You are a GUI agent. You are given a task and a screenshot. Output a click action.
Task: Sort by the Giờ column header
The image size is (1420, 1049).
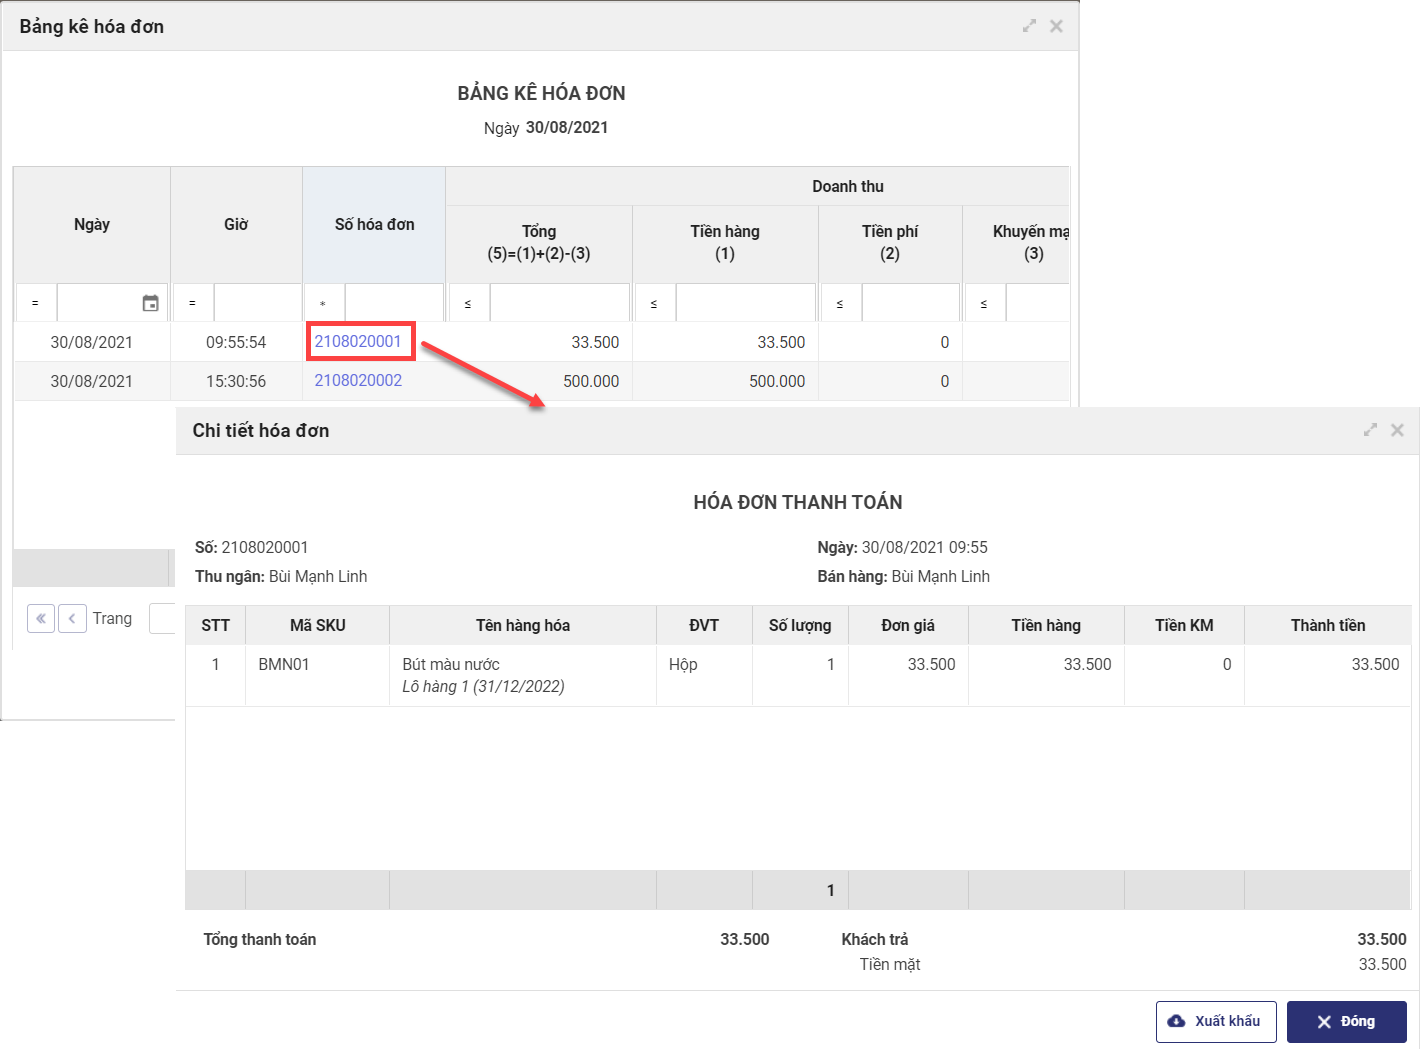click(x=236, y=225)
